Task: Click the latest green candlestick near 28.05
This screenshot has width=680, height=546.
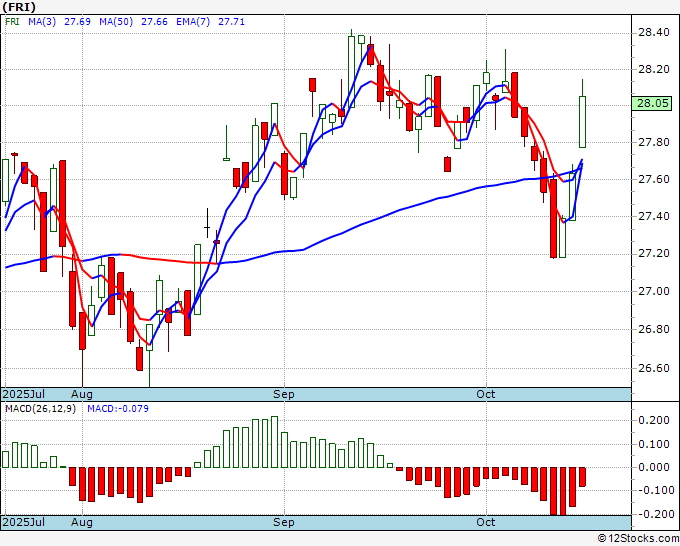Action: coord(582,122)
